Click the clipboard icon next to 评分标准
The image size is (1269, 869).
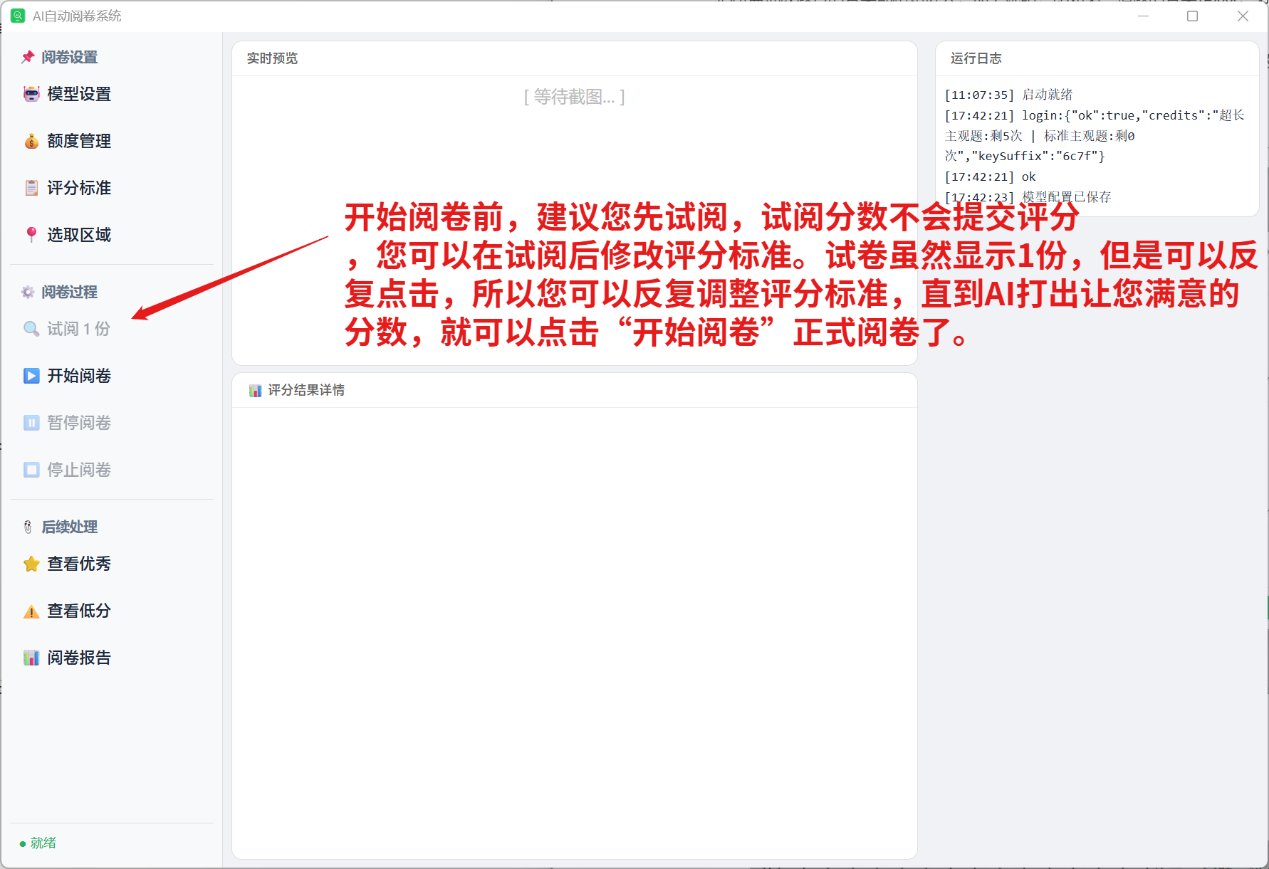(x=31, y=188)
